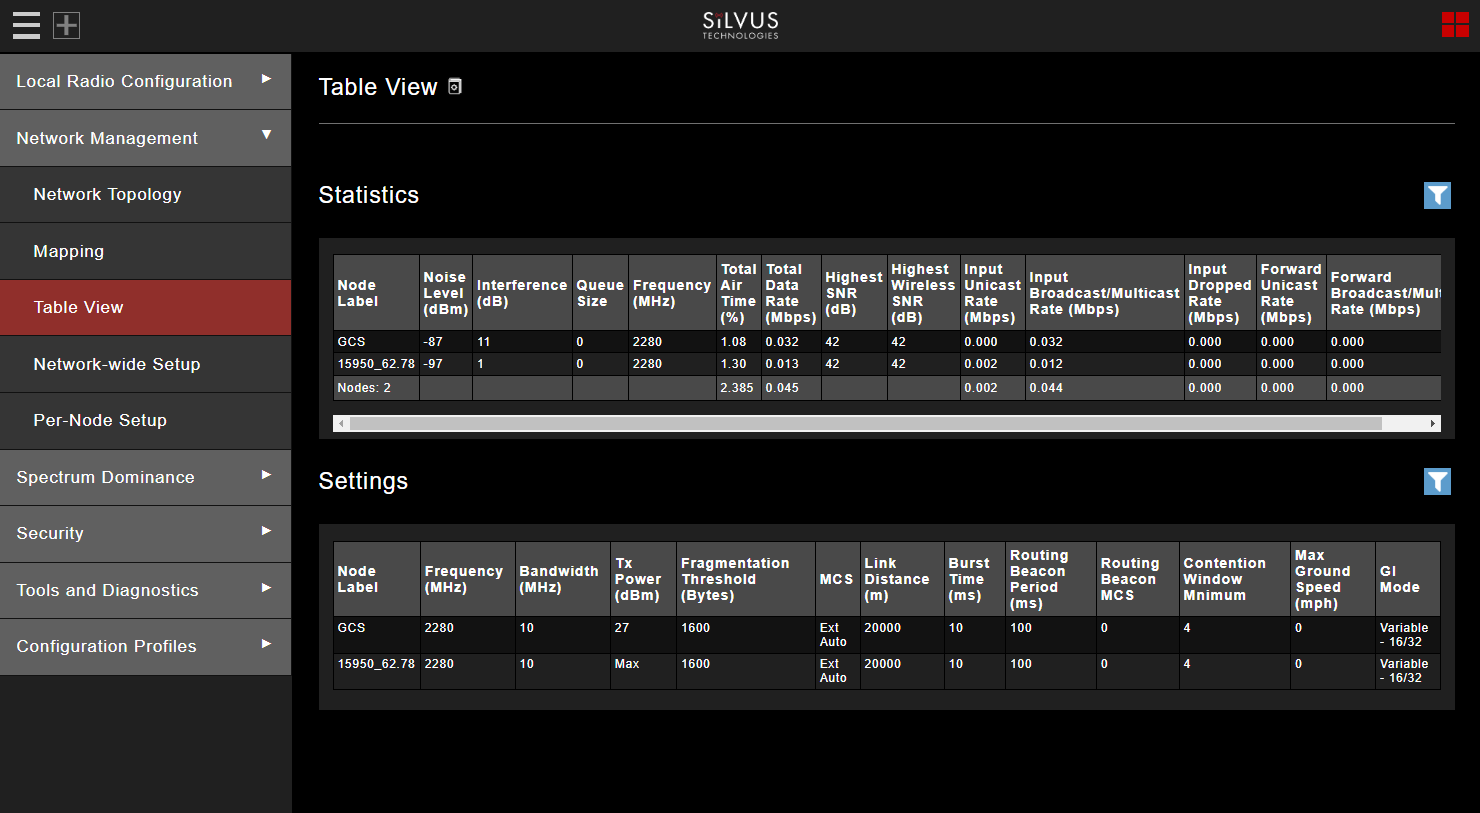
Task: Open the Mapping page
Action: tap(146, 251)
